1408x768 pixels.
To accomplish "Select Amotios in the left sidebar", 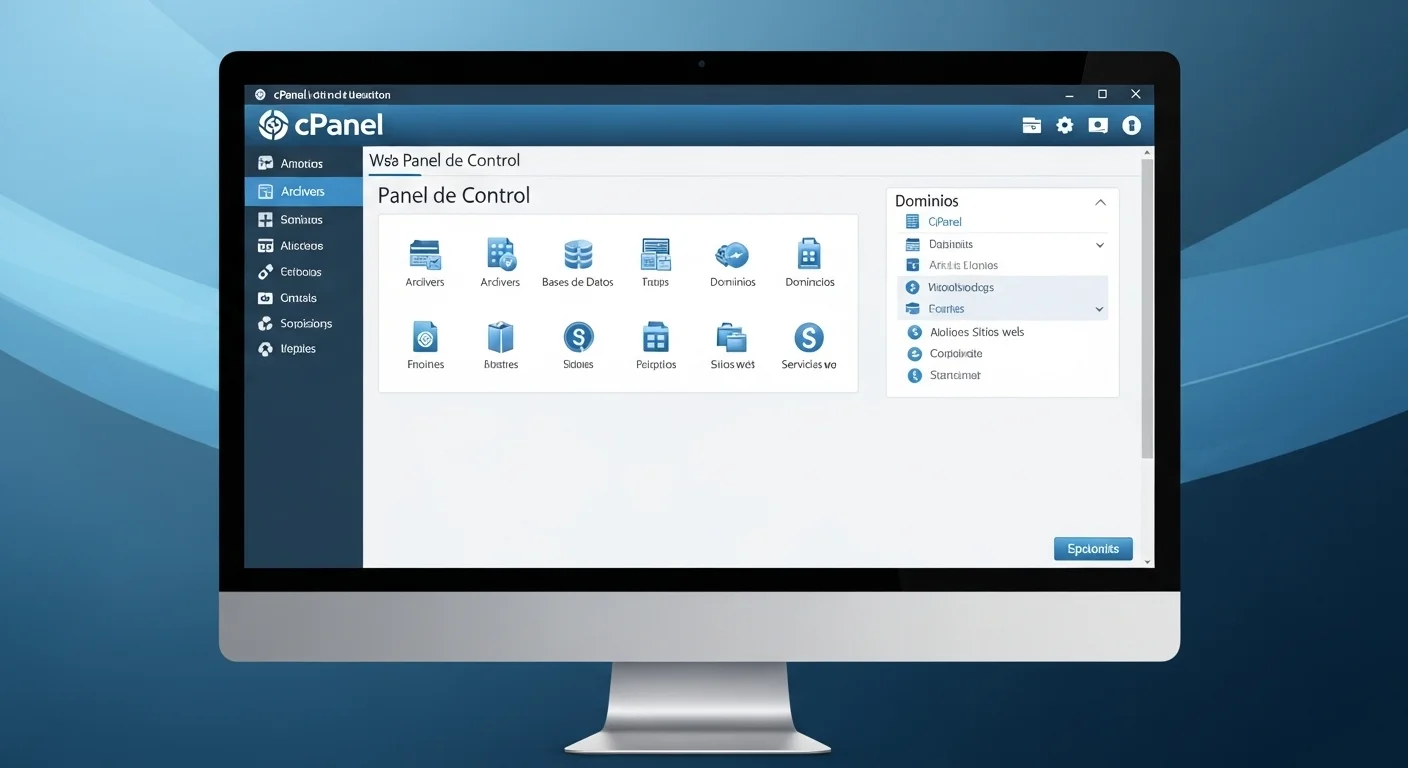I will tap(303, 163).
